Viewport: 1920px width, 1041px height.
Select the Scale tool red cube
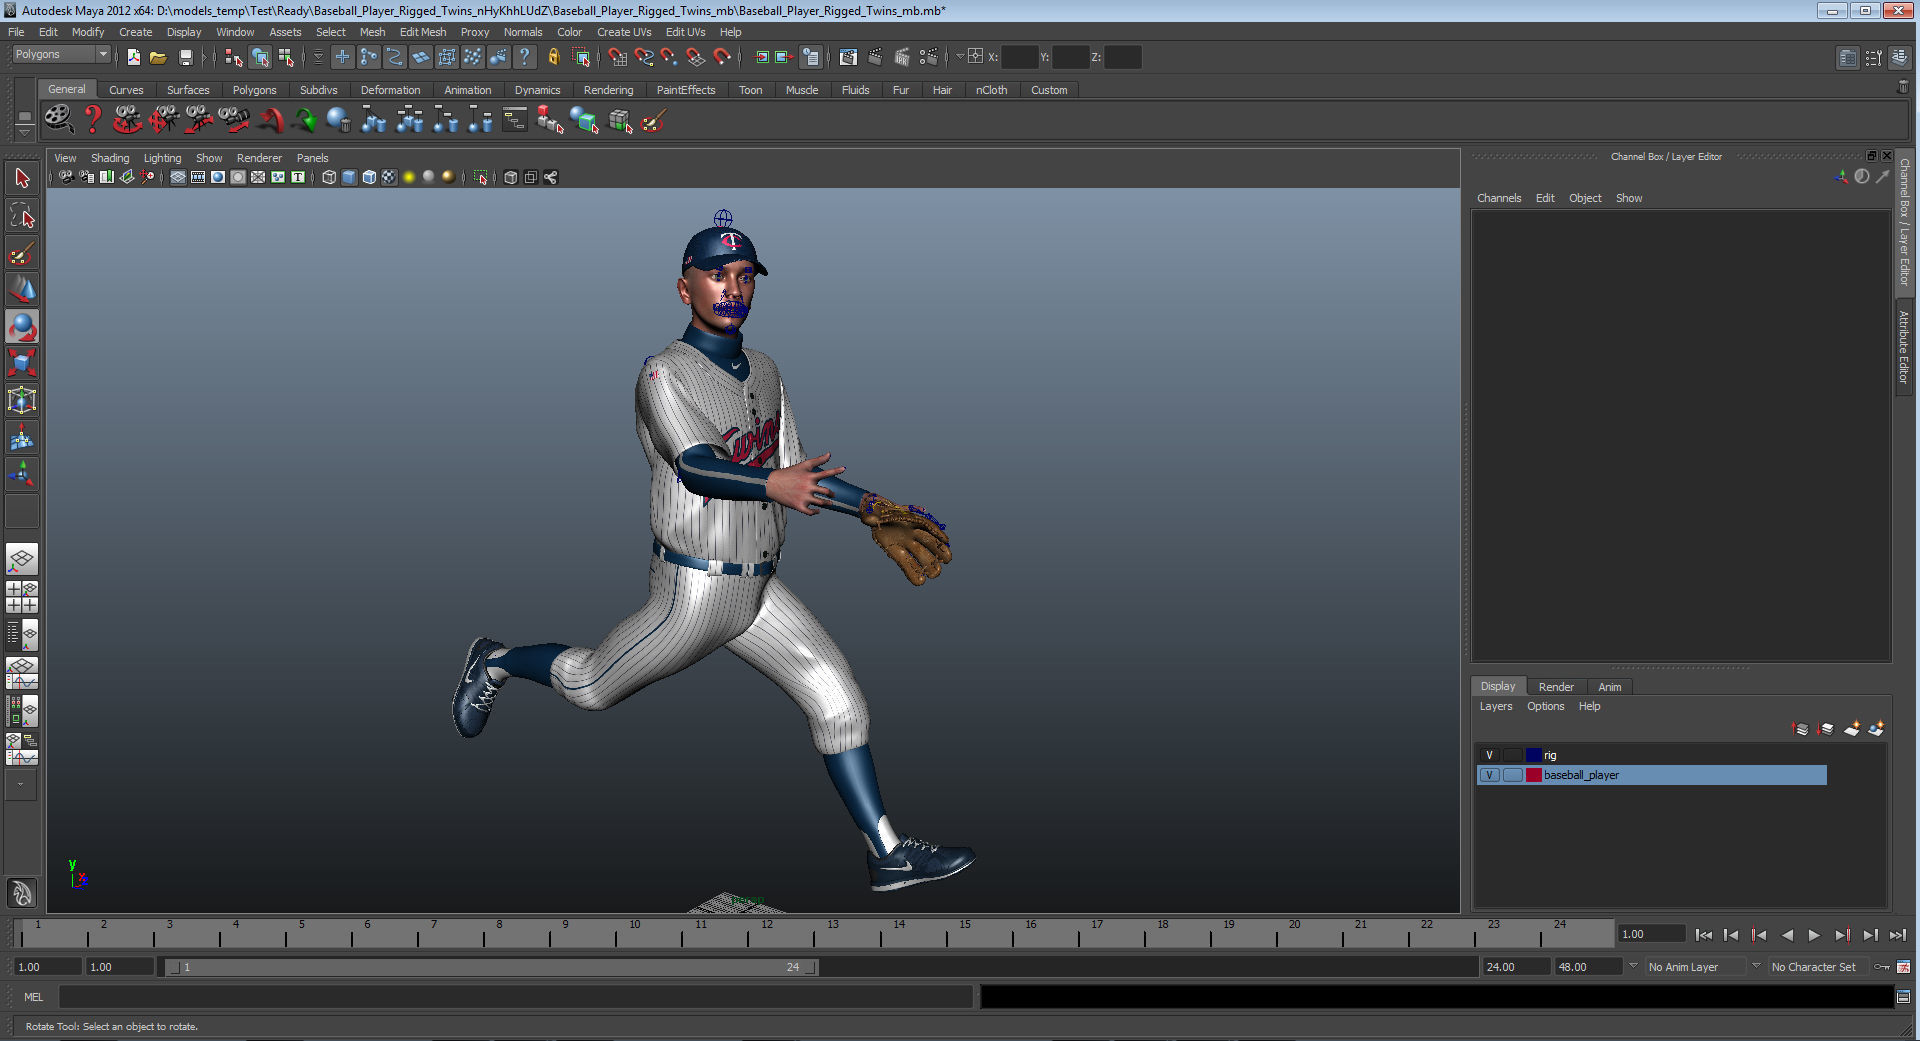(x=22, y=363)
